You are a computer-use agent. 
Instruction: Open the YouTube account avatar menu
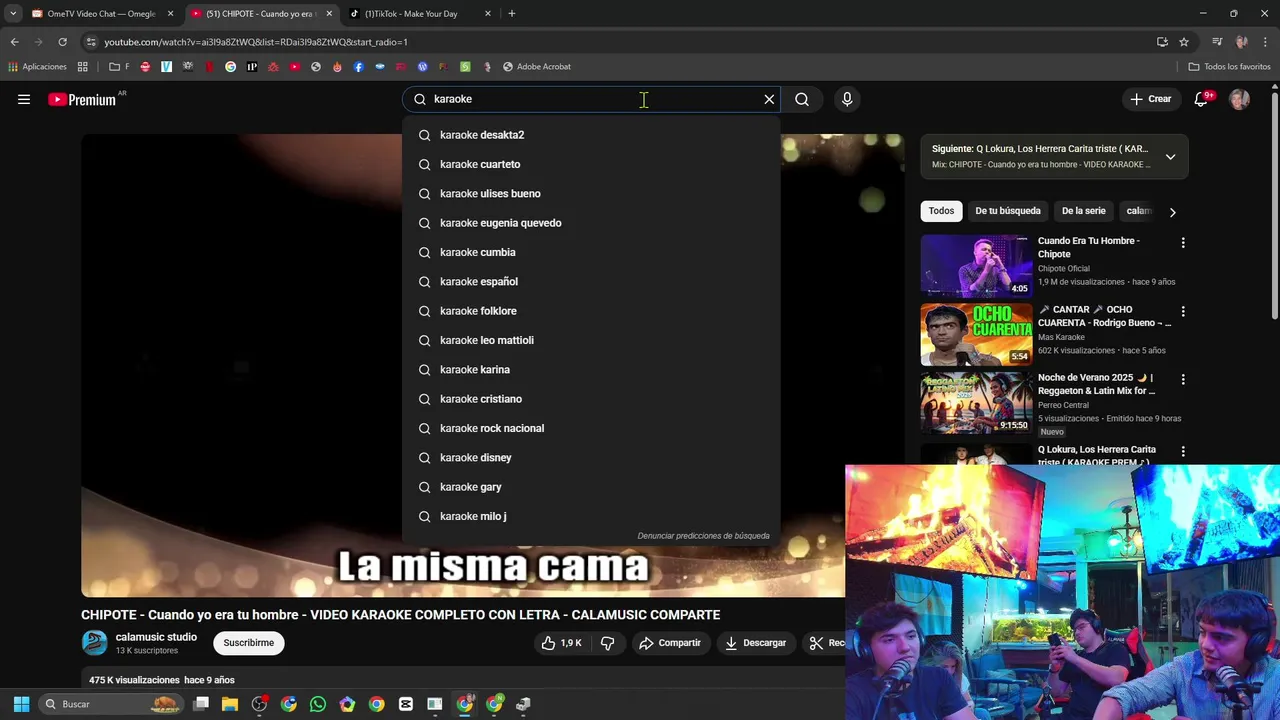(1239, 99)
